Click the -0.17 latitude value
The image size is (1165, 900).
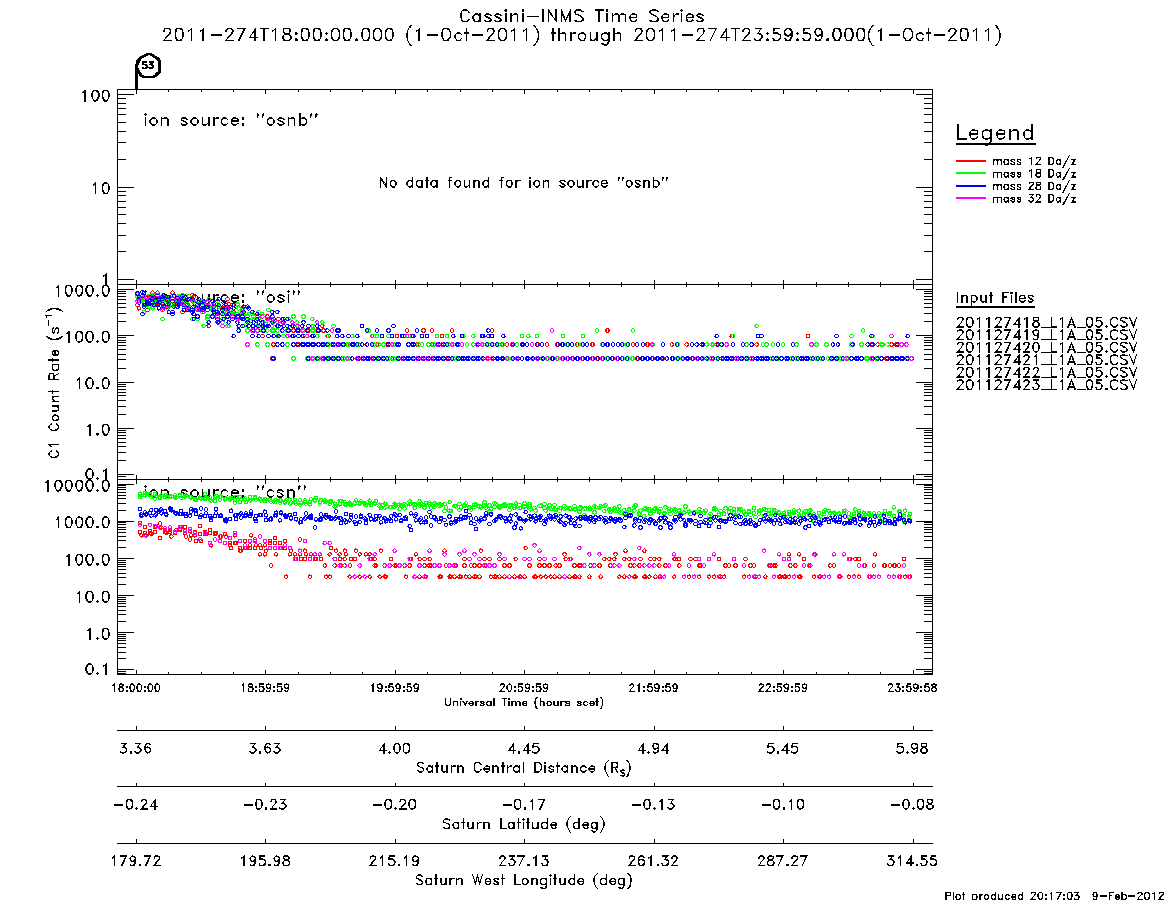524,805
